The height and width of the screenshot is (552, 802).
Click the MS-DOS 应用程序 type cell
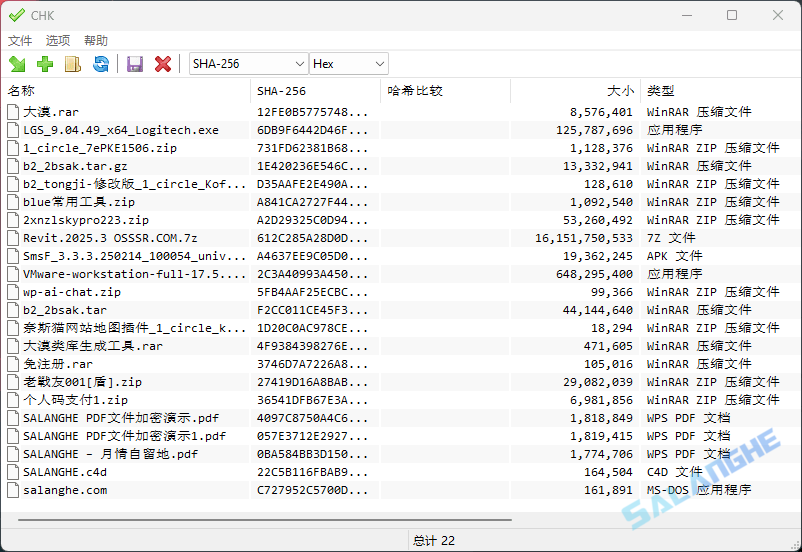(699, 490)
